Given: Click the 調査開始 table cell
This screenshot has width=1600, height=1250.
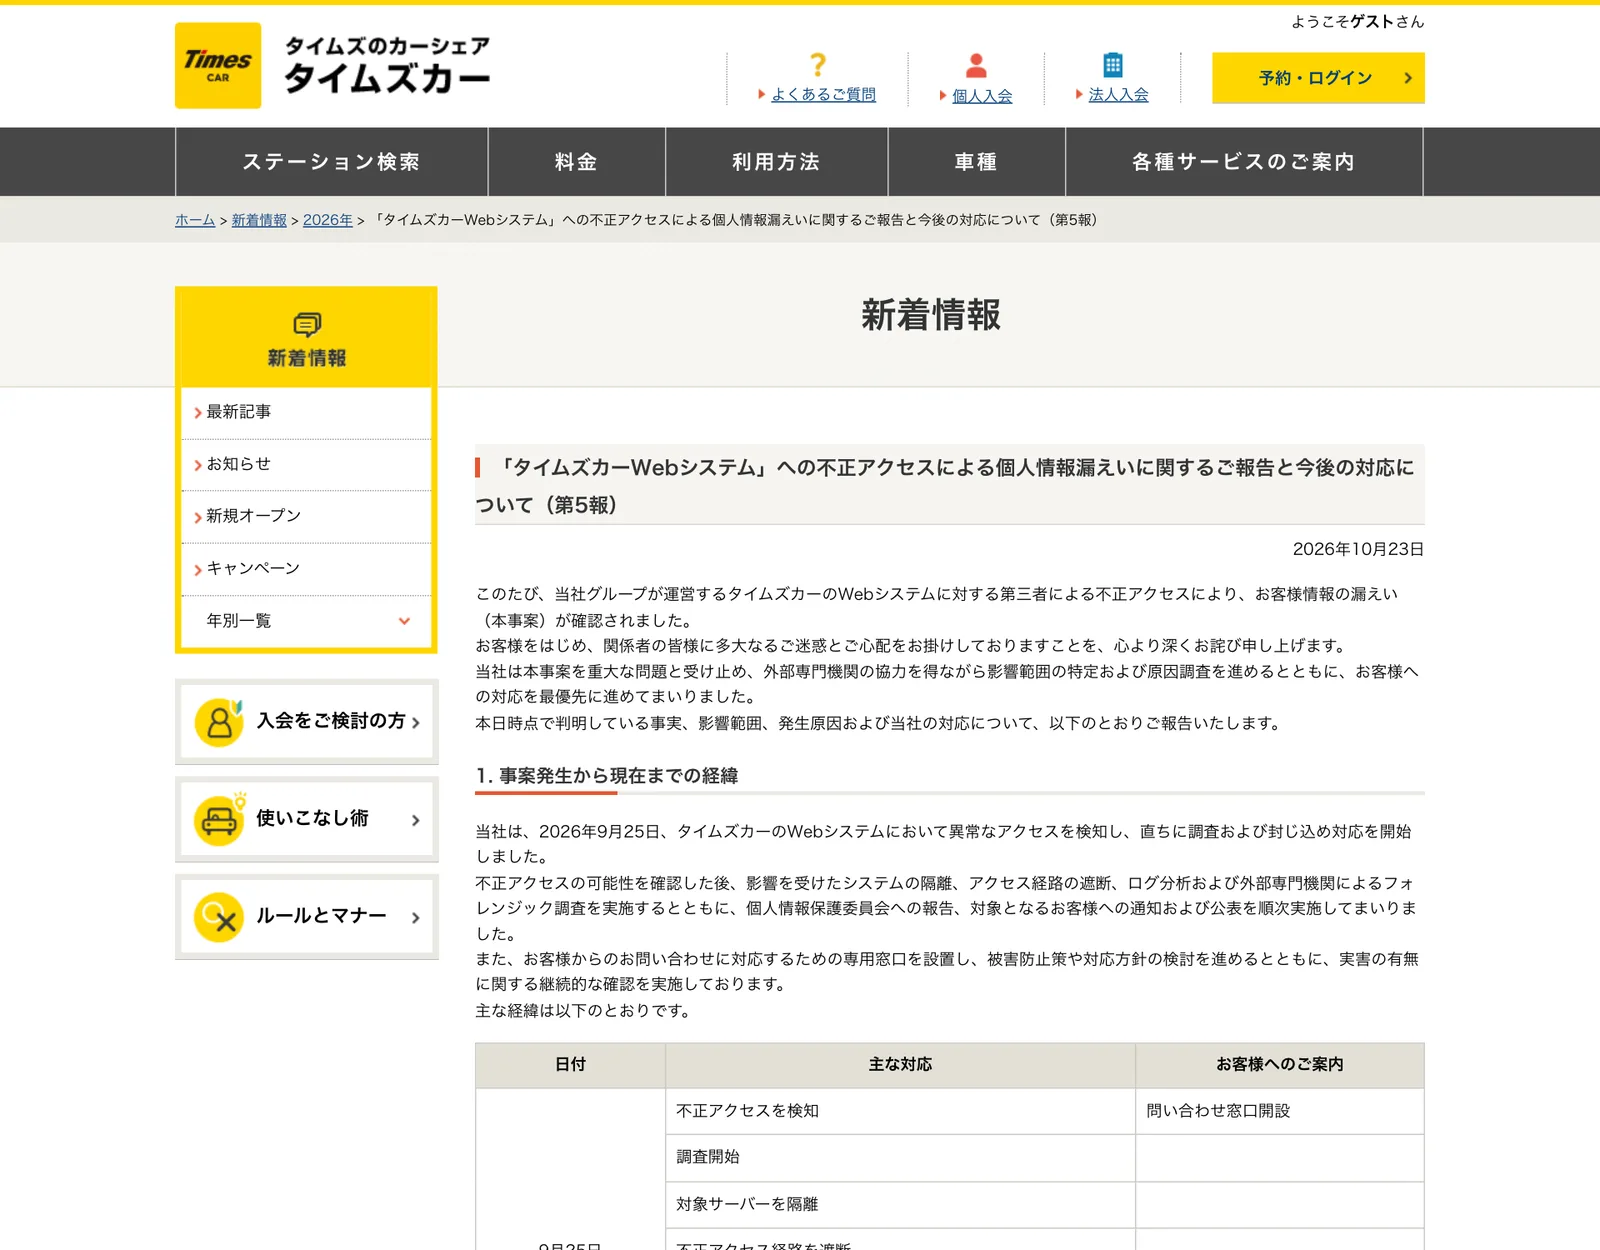Looking at the screenshot, I should pyautogui.click(x=900, y=1158).
